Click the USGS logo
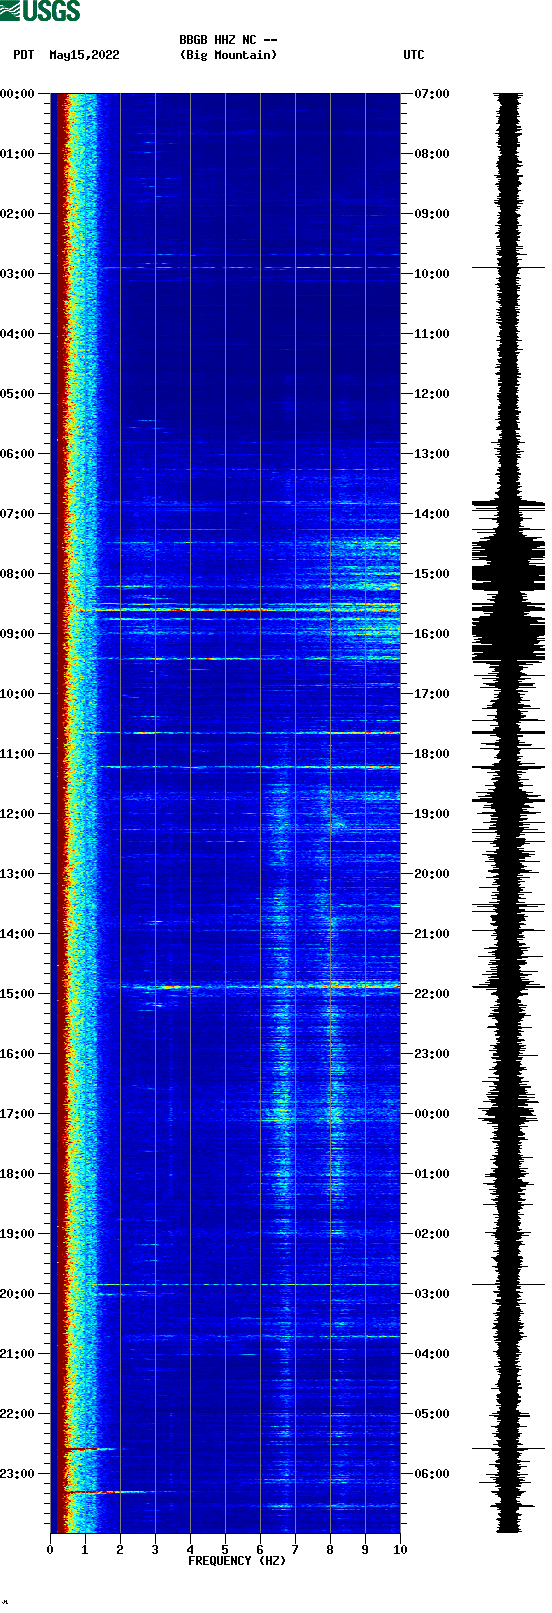552x1613 pixels. click(x=40, y=11)
